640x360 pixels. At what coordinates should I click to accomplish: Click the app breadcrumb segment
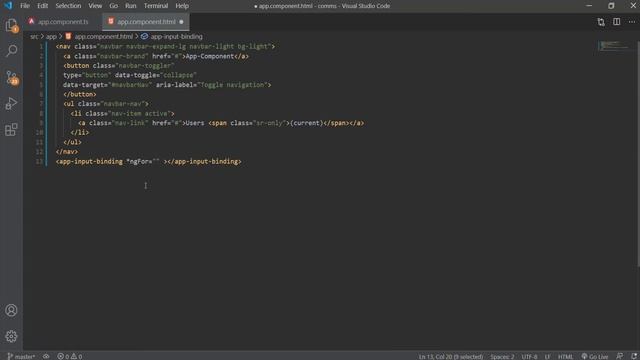pyautogui.click(x=51, y=36)
